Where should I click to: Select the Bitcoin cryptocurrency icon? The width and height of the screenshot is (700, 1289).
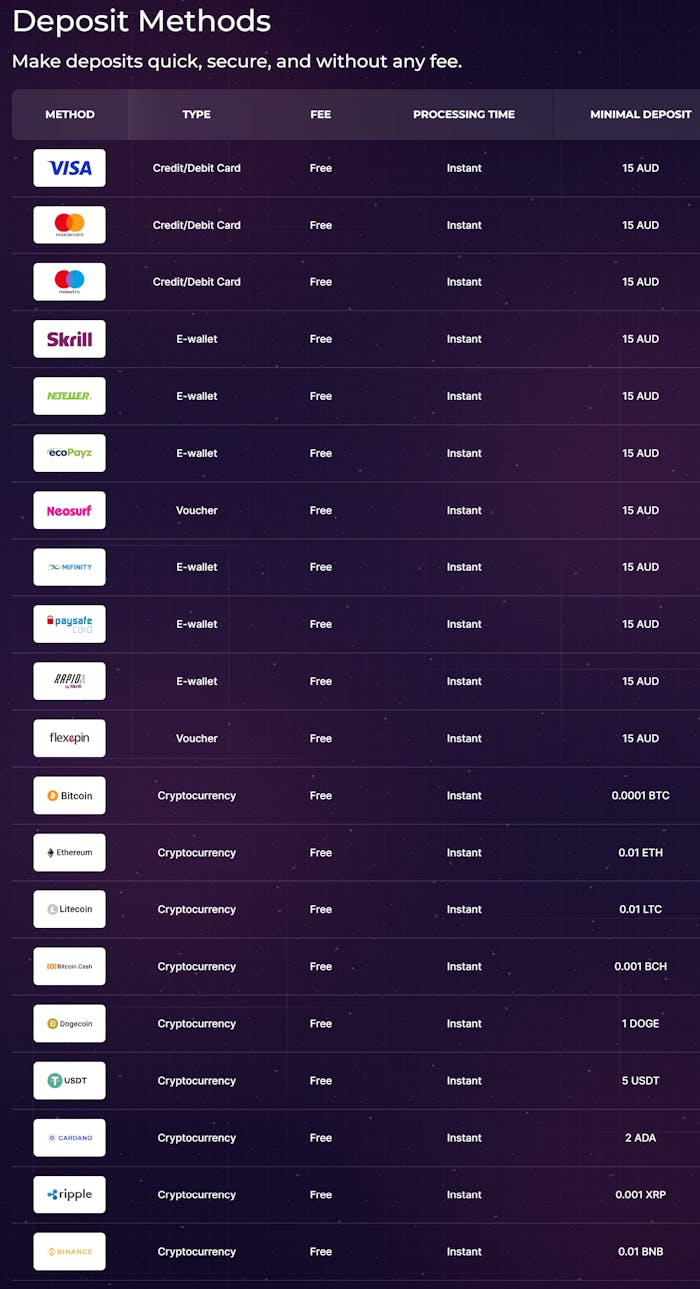(x=69, y=795)
